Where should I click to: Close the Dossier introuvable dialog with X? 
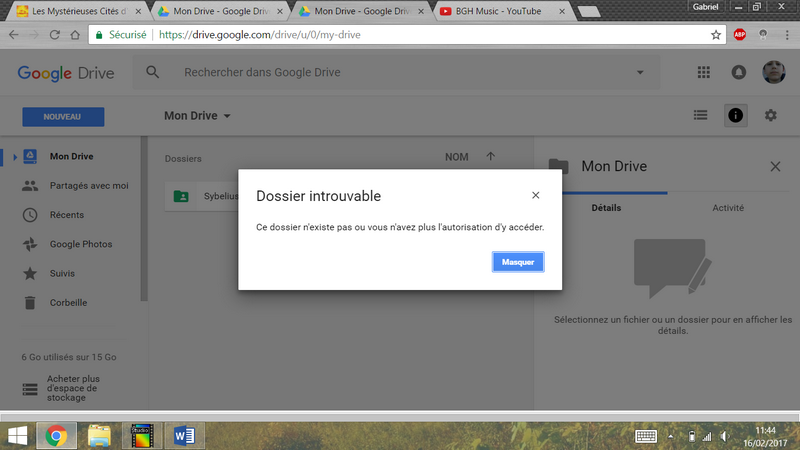[x=536, y=195]
